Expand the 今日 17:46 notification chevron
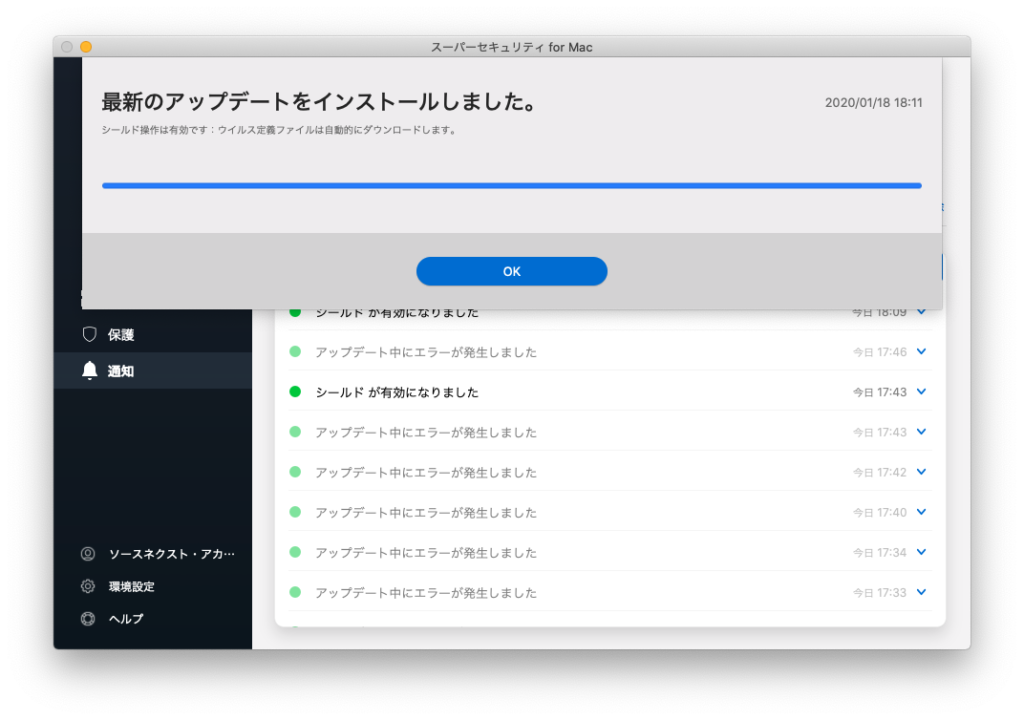 pos(921,352)
